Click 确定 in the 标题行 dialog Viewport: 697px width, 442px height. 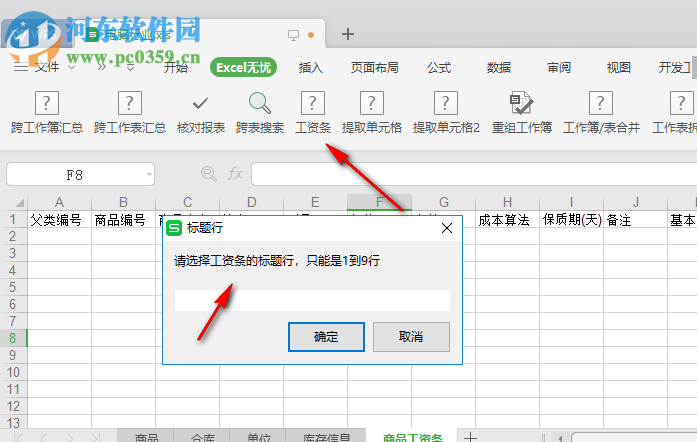click(326, 337)
